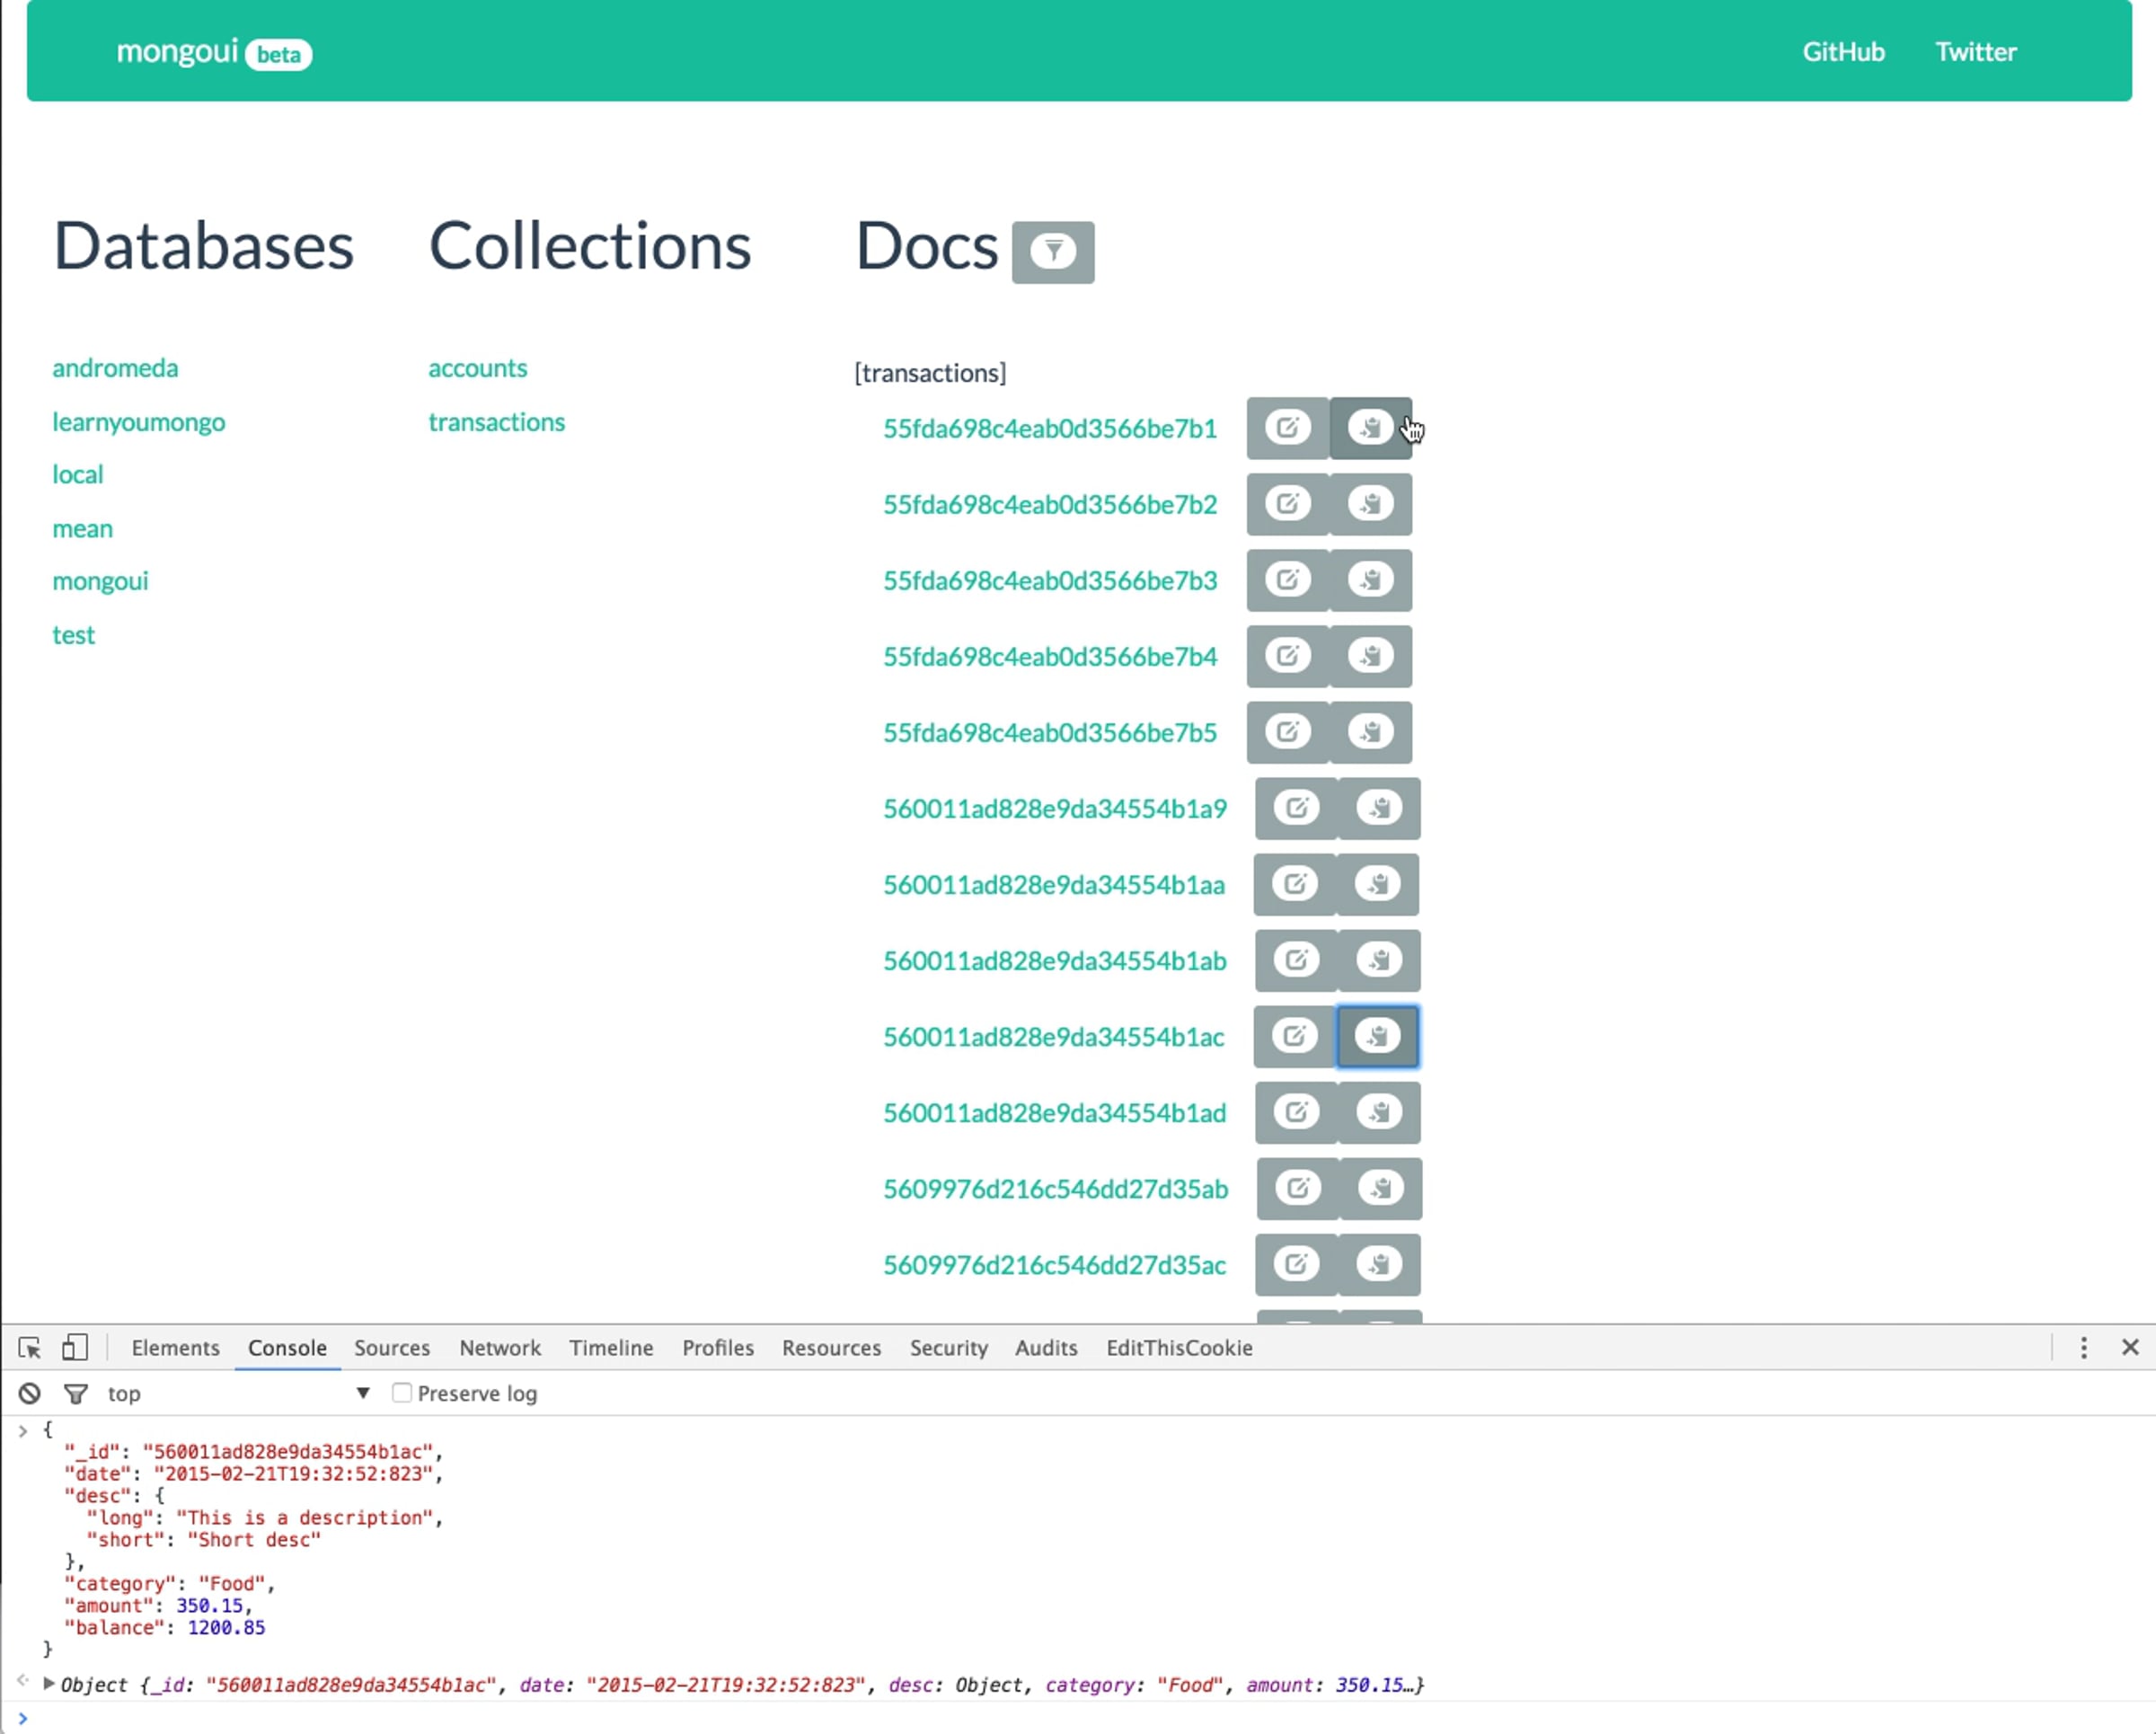
Task: Open document 5609976d216c546dd27d35ab link
Action: 1055,1189
